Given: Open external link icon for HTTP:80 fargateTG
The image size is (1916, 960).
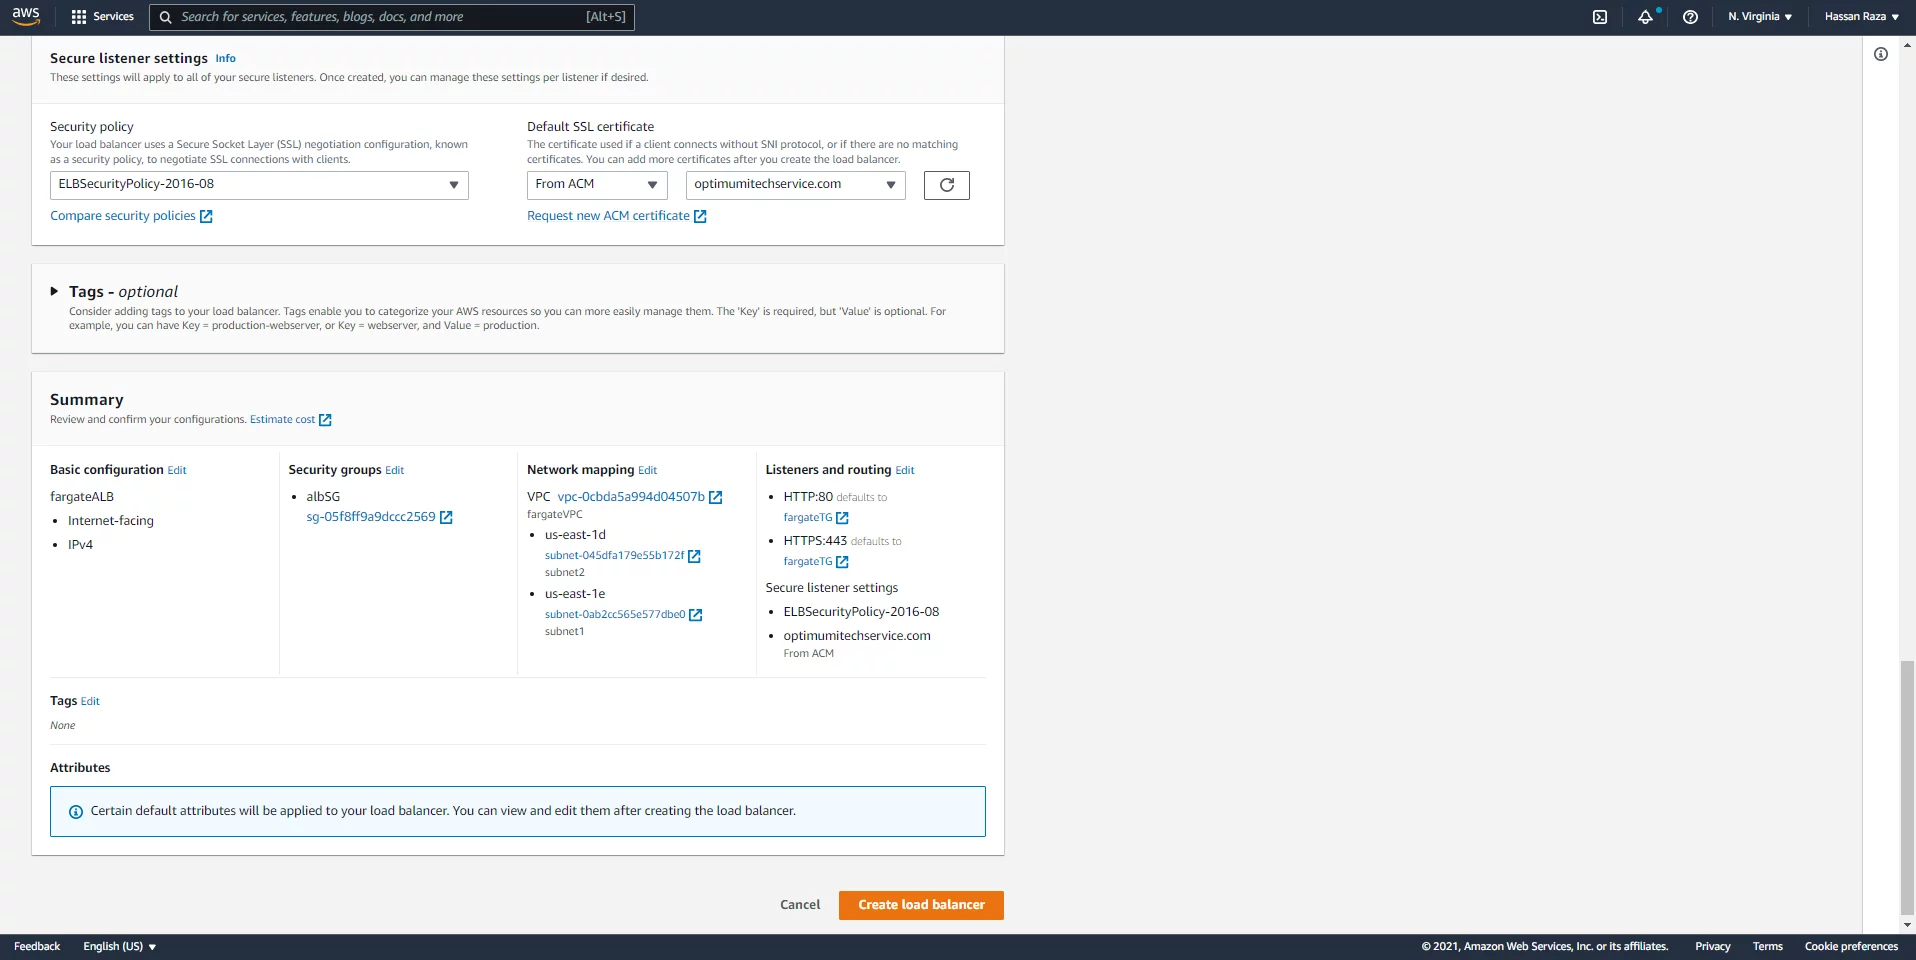Looking at the screenshot, I should point(842,518).
